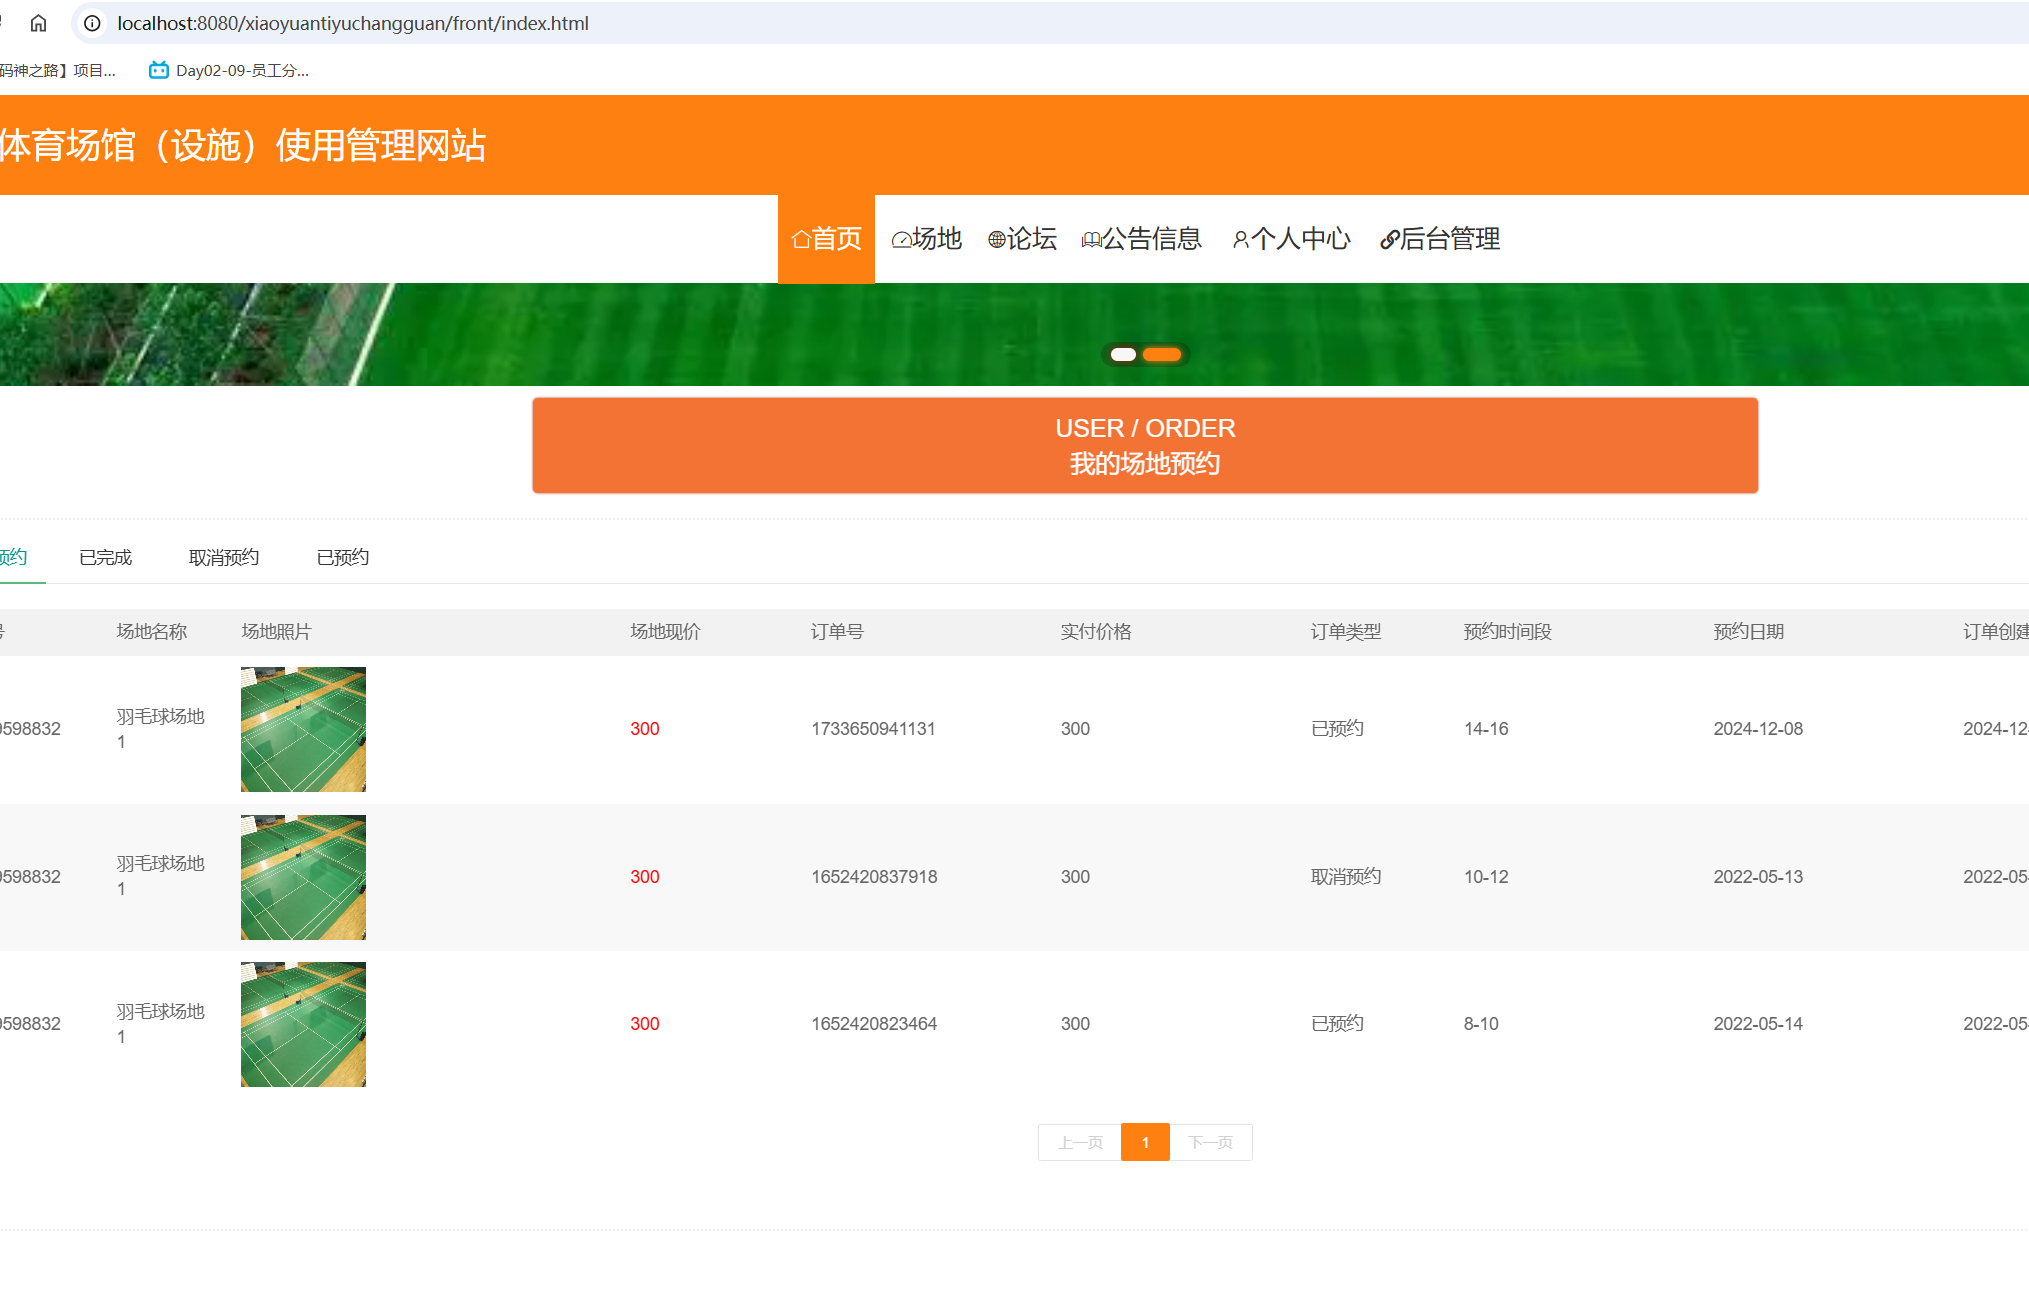Select the white carousel indicator dot
The height and width of the screenshot is (1309, 2029).
coord(1123,354)
